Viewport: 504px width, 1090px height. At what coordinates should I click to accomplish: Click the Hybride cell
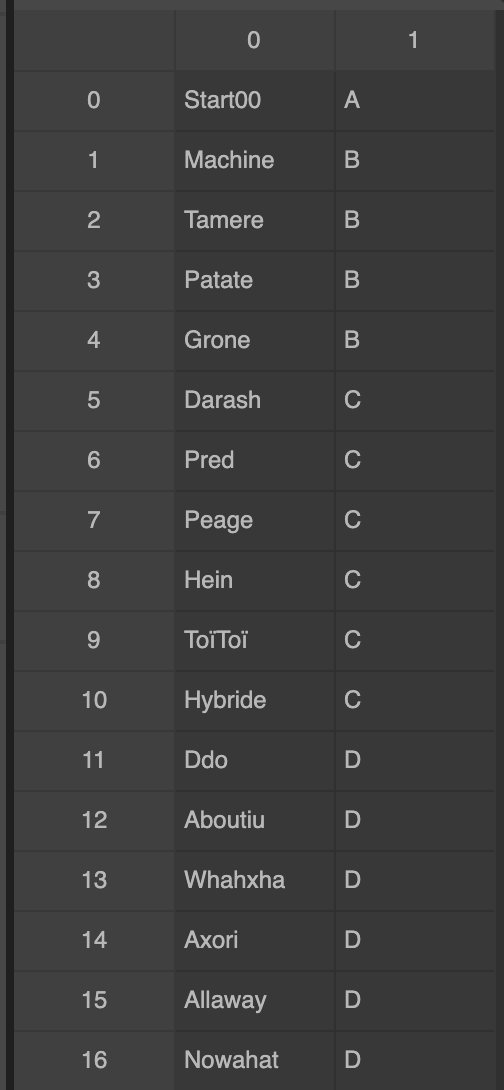254,700
